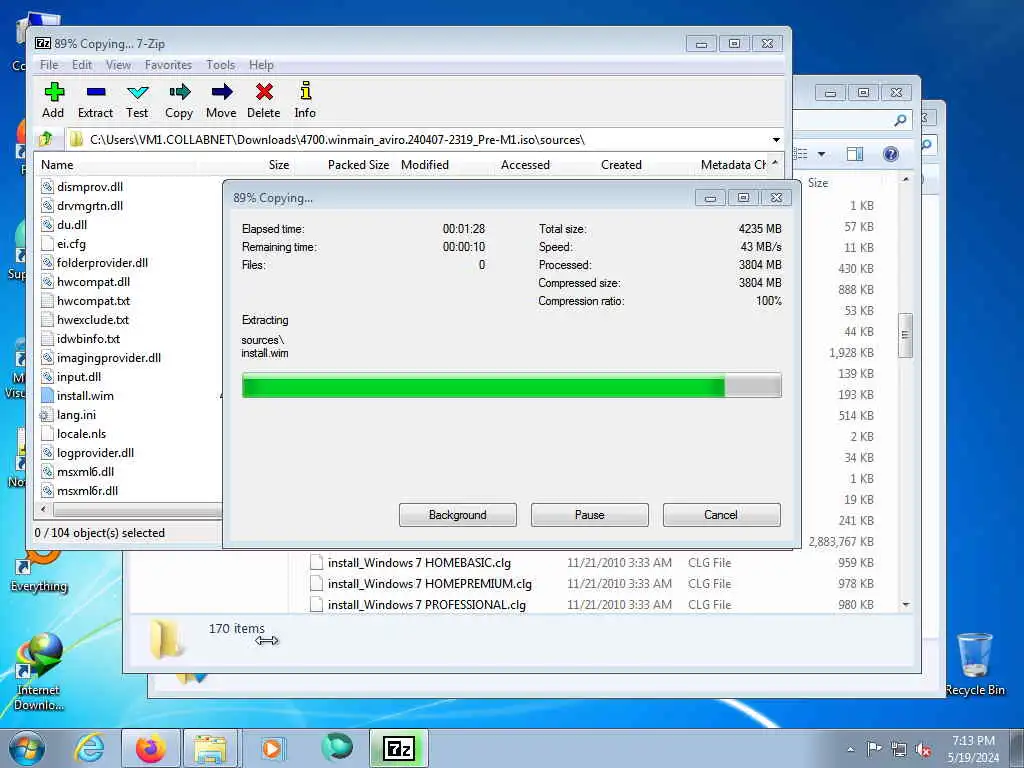
Task: Sort by the Name column header
Action: click(57, 165)
